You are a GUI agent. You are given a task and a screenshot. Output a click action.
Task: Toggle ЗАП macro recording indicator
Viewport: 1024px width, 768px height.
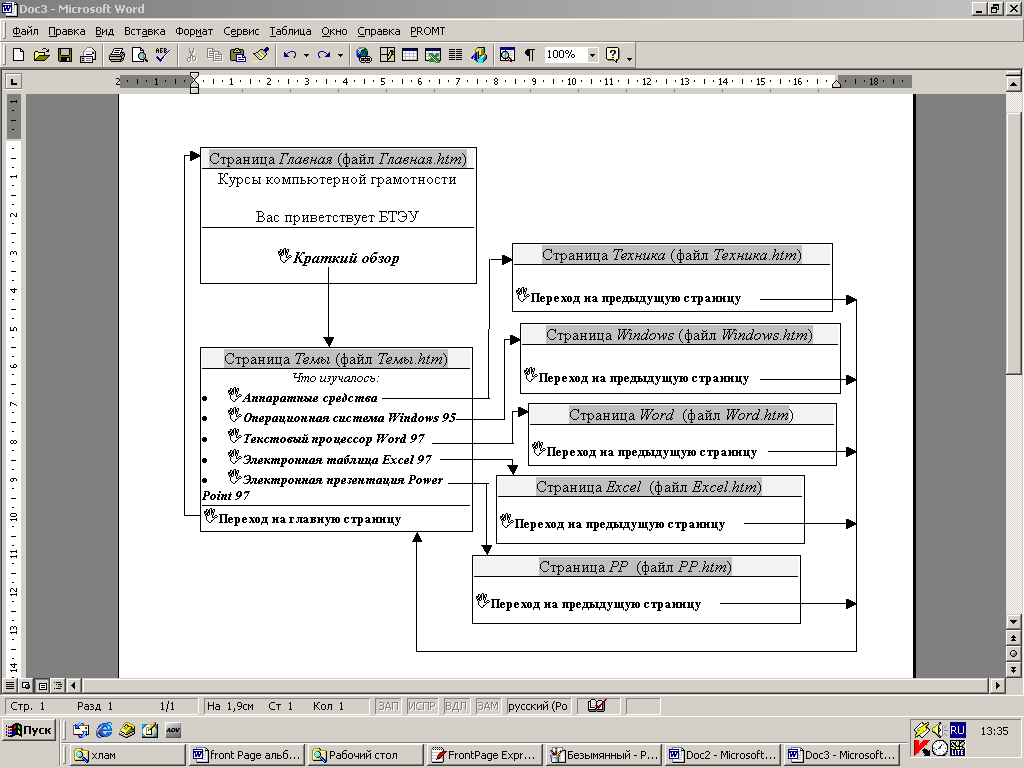click(388, 706)
